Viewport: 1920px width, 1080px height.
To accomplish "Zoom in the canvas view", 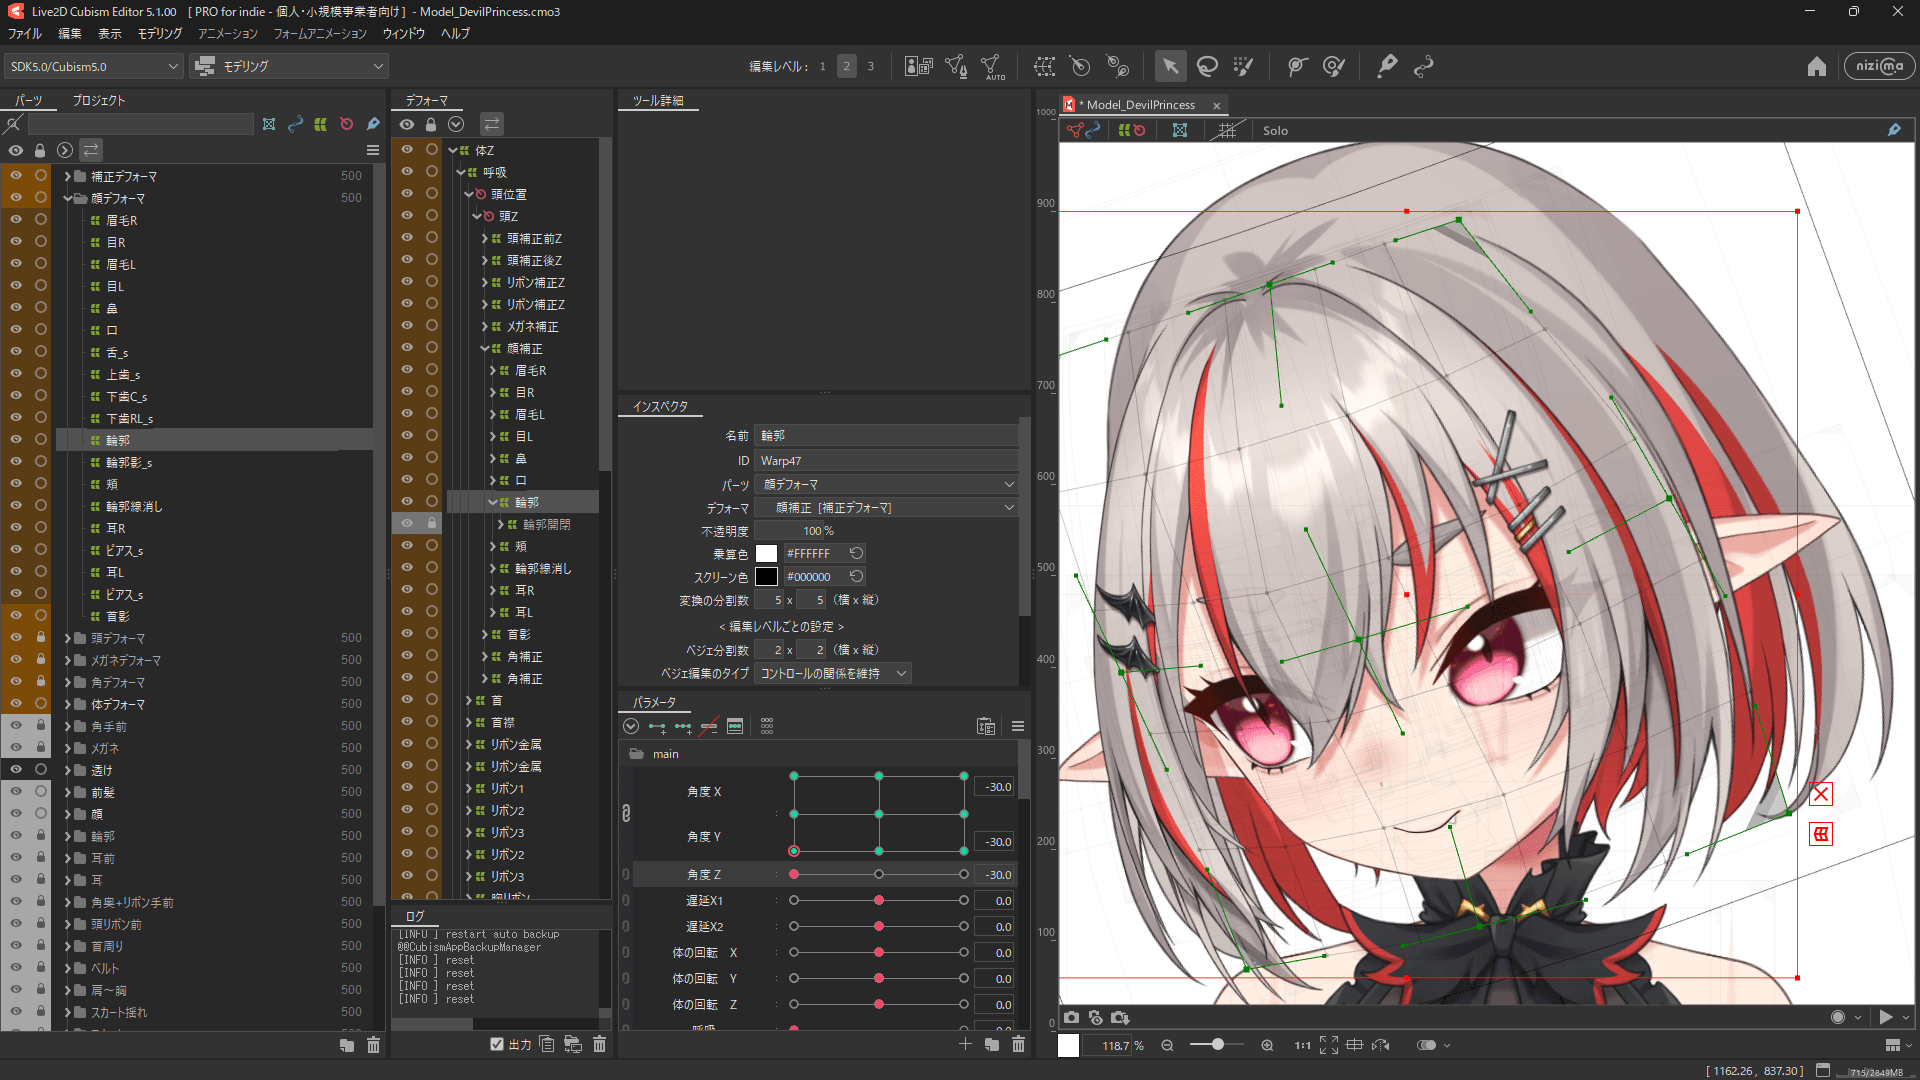I will click(x=1267, y=1045).
